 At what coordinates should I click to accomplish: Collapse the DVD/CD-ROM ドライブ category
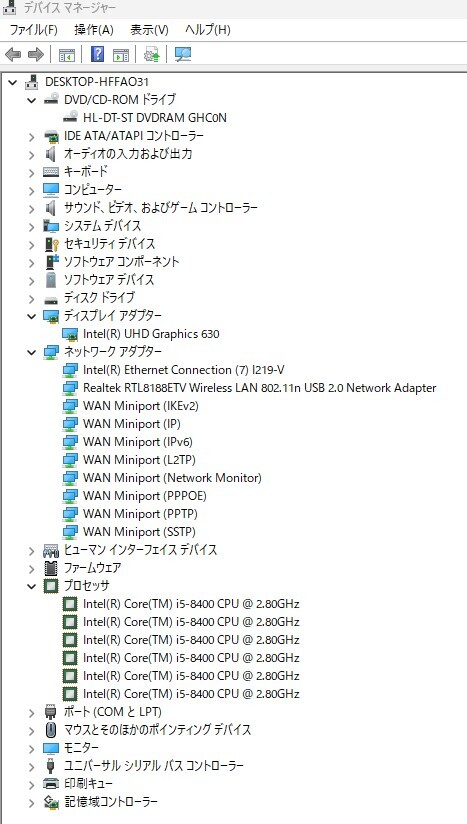[32, 100]
